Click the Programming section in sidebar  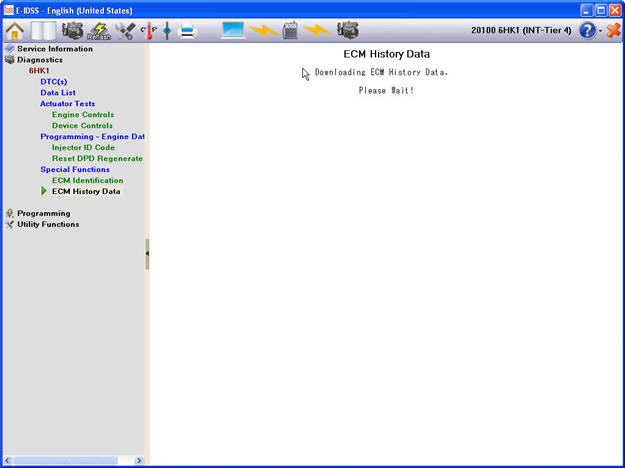pos(43,213)
